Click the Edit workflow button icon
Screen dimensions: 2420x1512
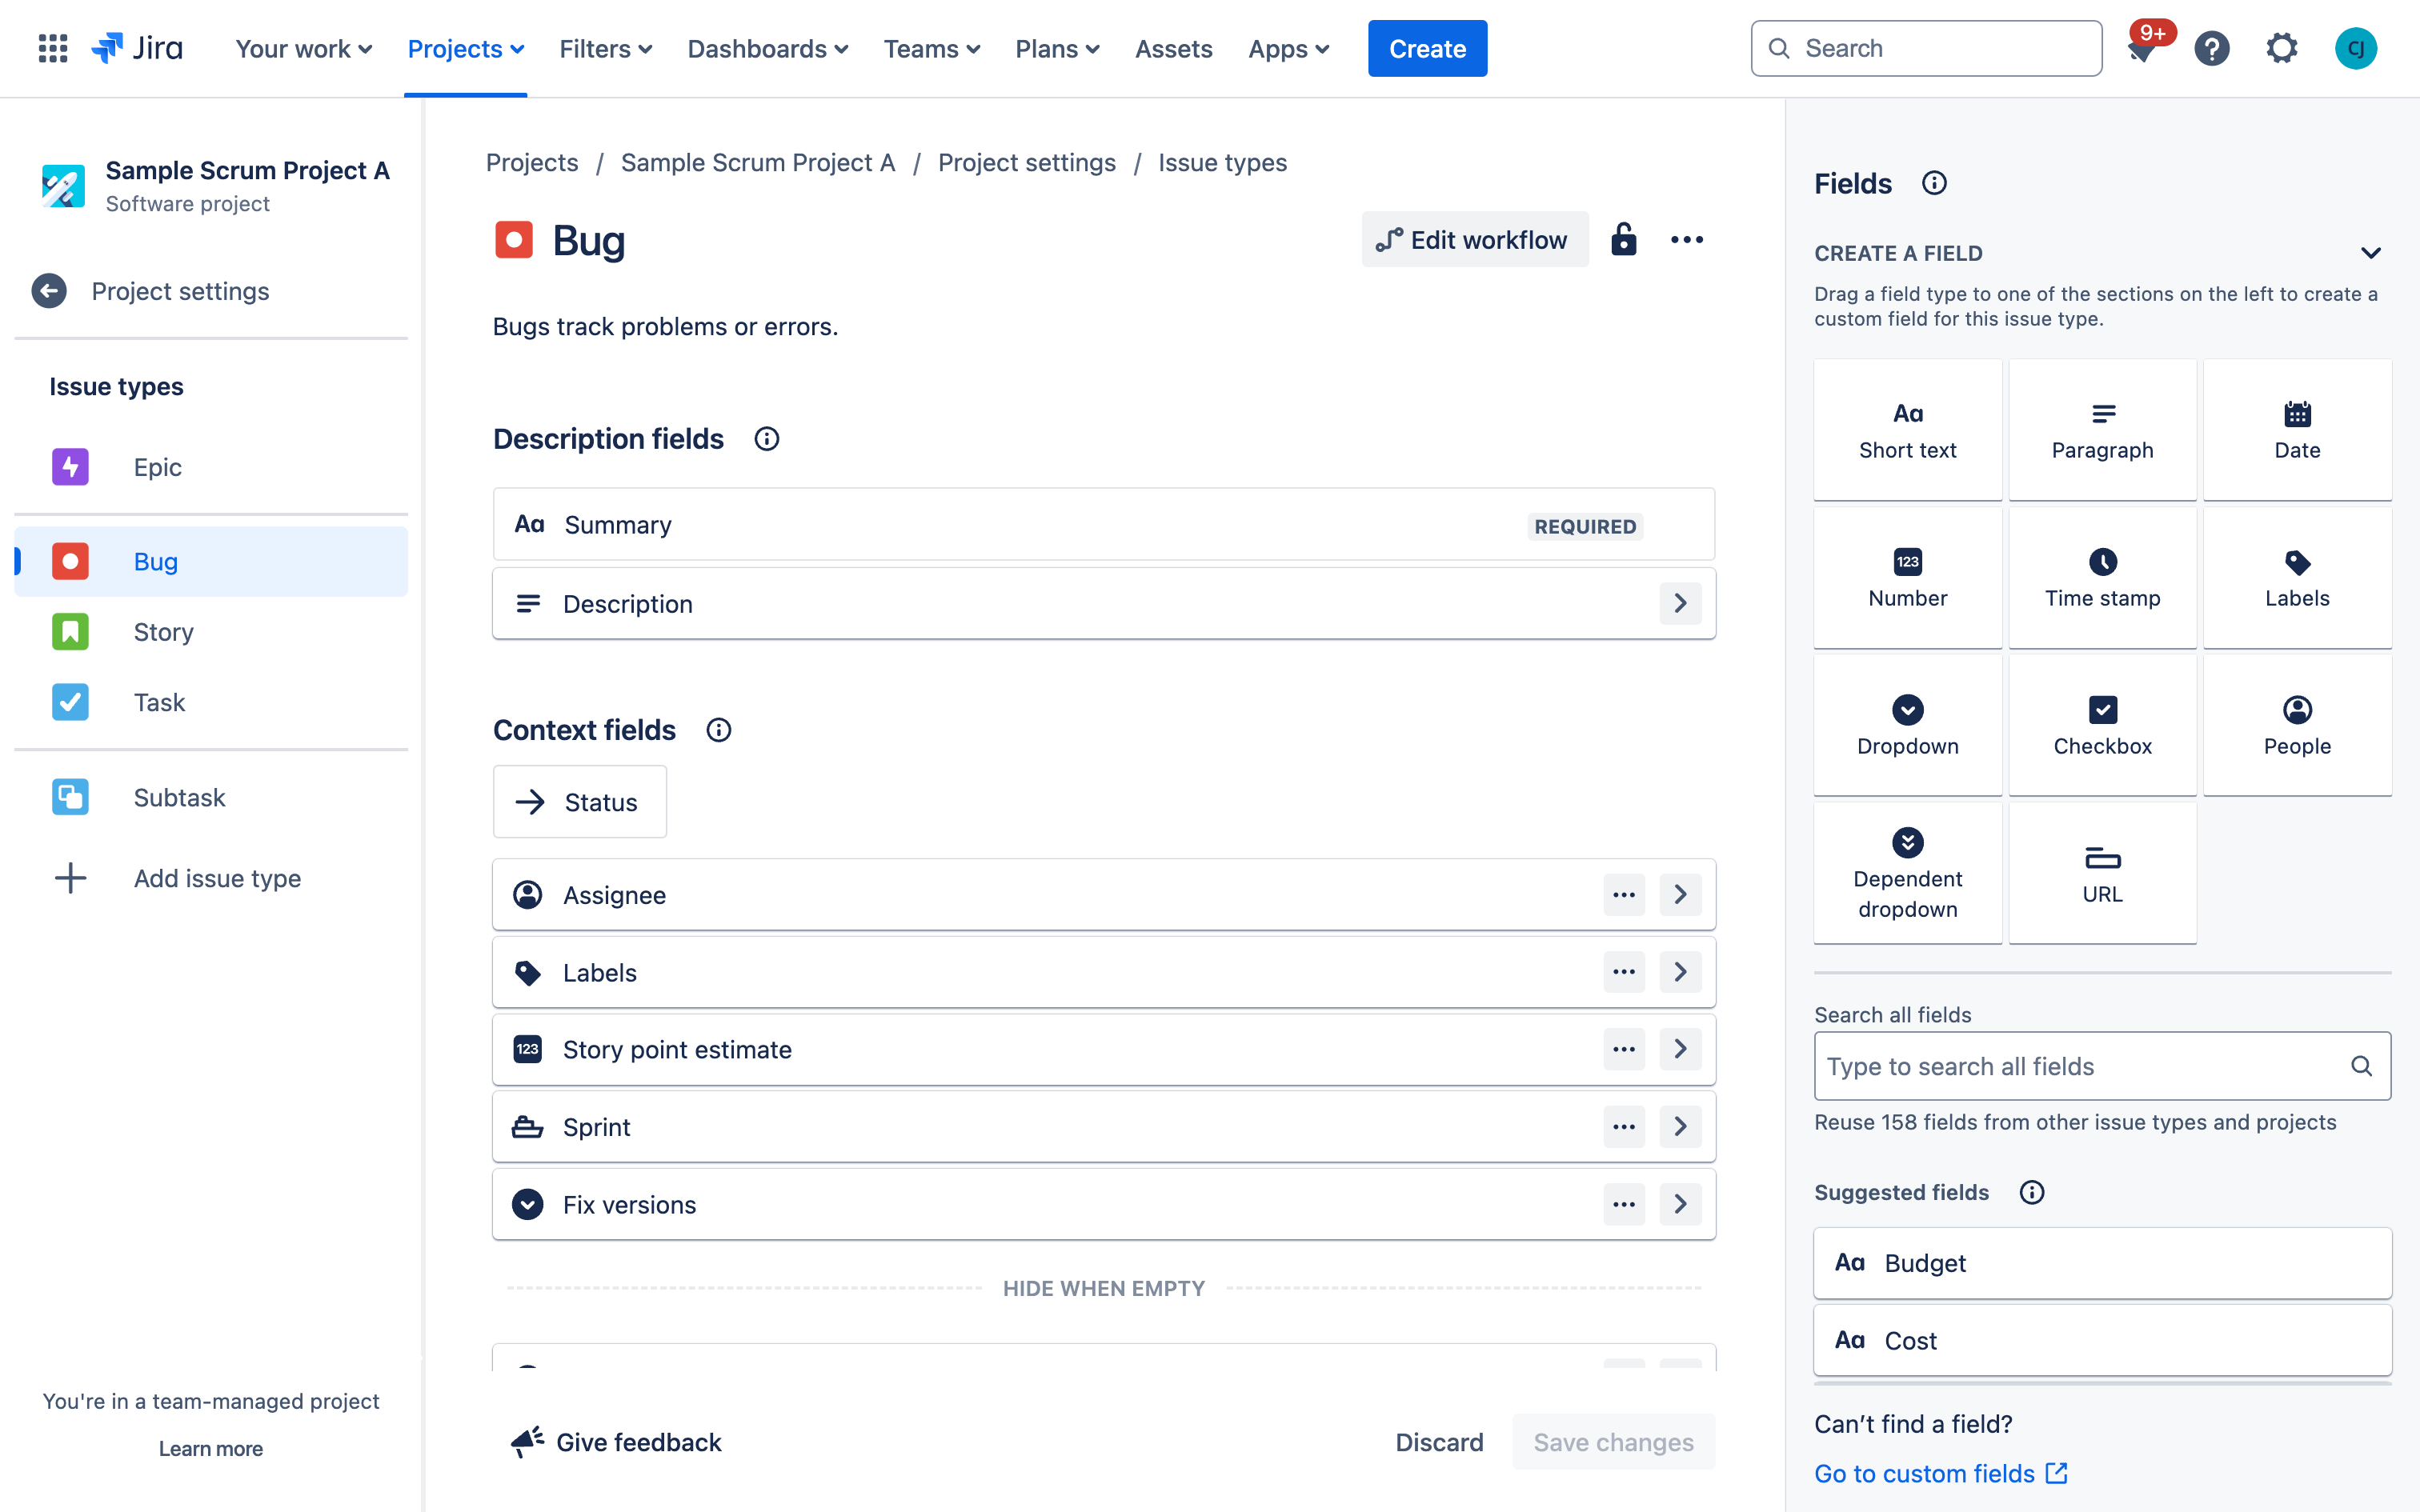tap(1388, 240)
